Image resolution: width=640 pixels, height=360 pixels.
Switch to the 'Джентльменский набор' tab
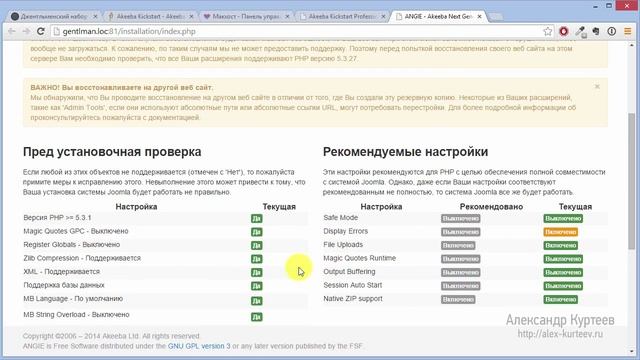(53, 16)
